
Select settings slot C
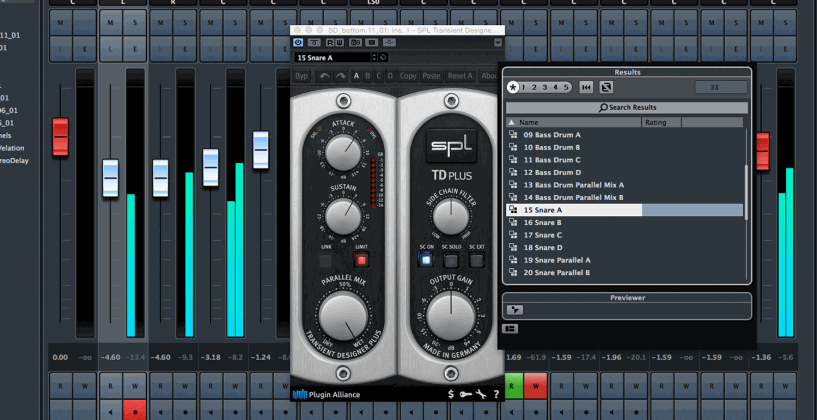[x=379, y=76]
